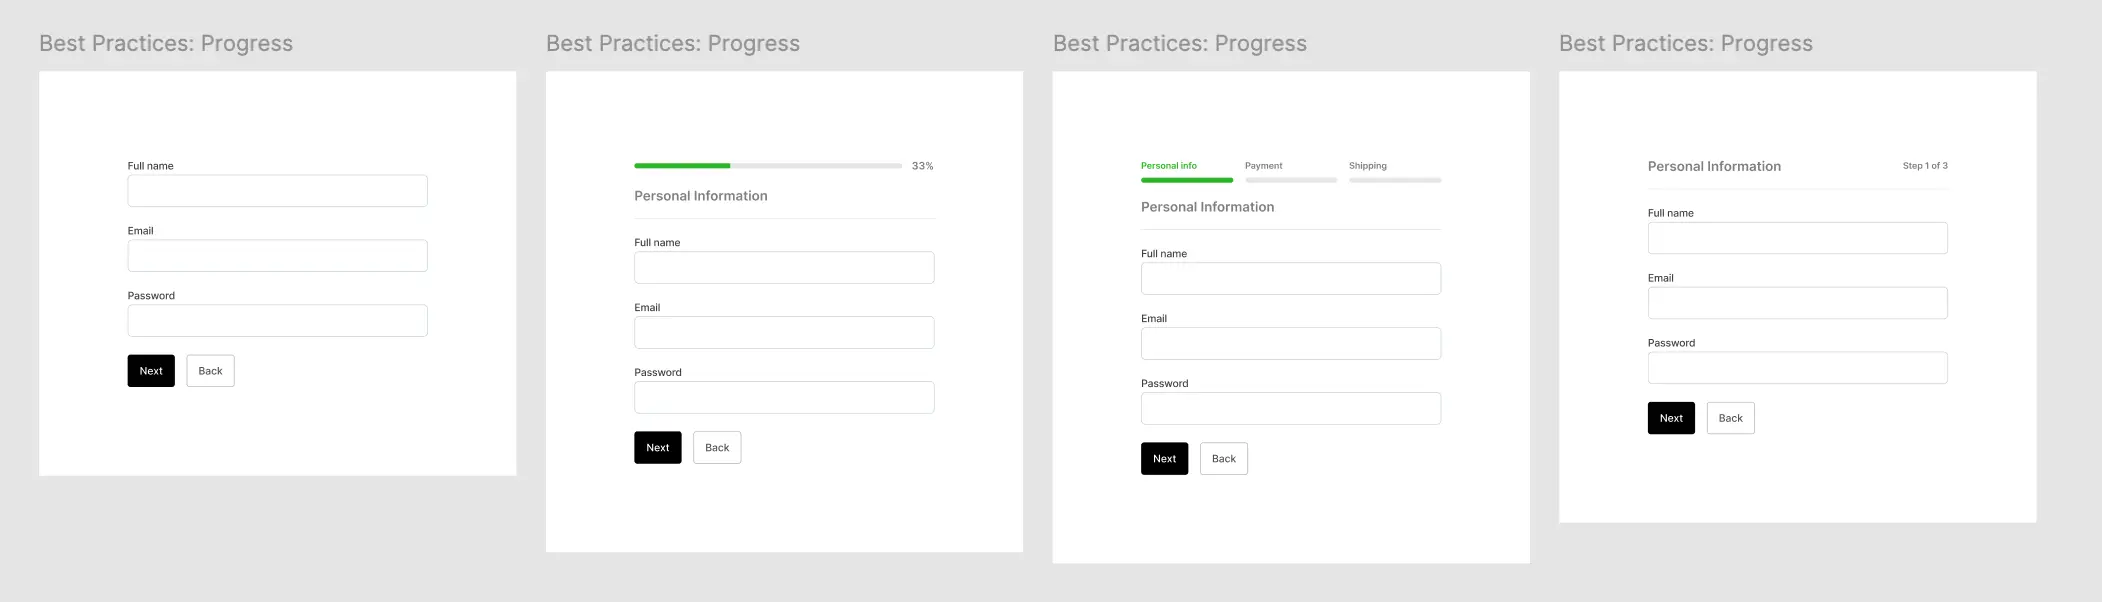Viewport: 2102px width, 602px height.
Task: Focus Password field in 33% progress form
Action: click(x=784, y=398)
